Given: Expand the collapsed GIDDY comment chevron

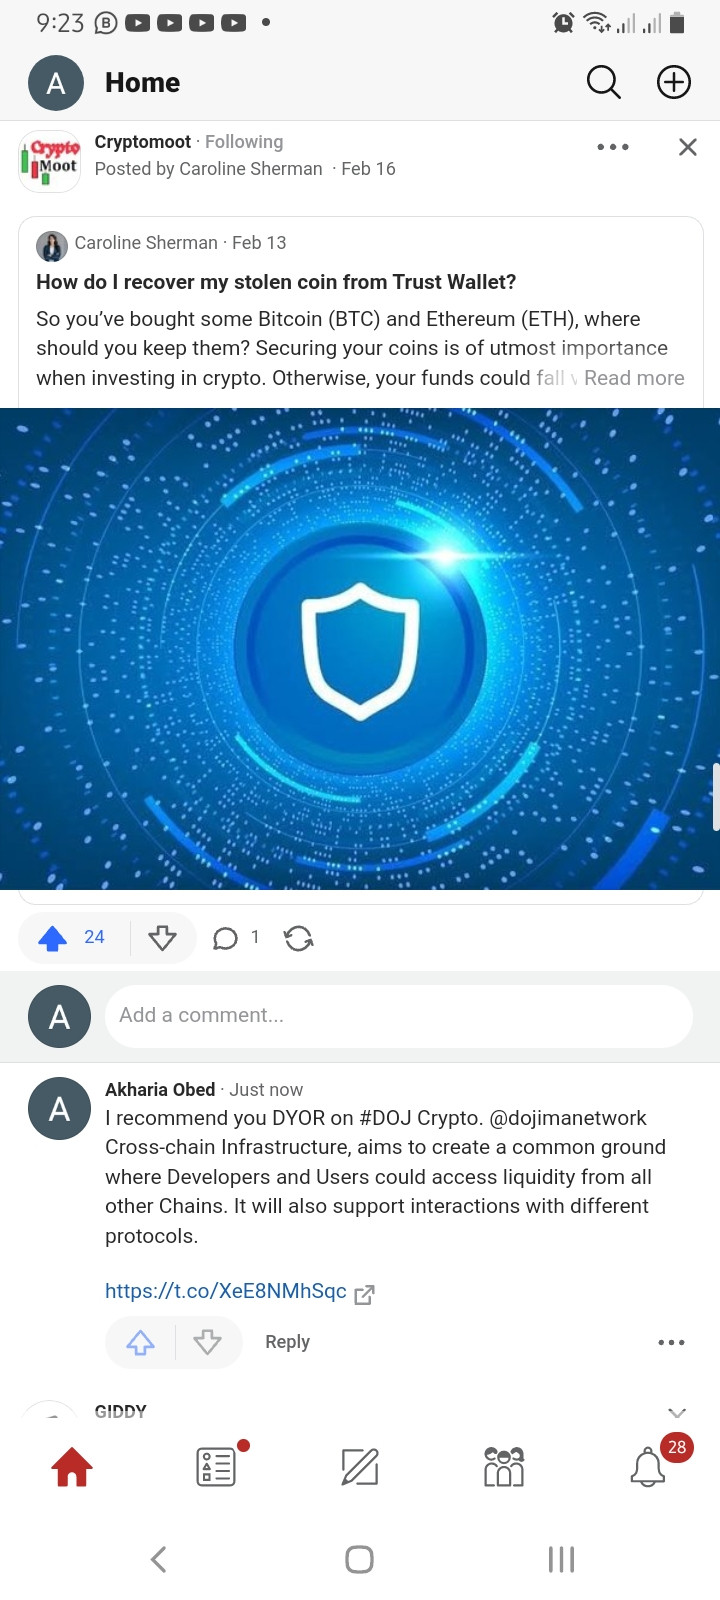Looking at the screenshot, I should coord(677,1412).
